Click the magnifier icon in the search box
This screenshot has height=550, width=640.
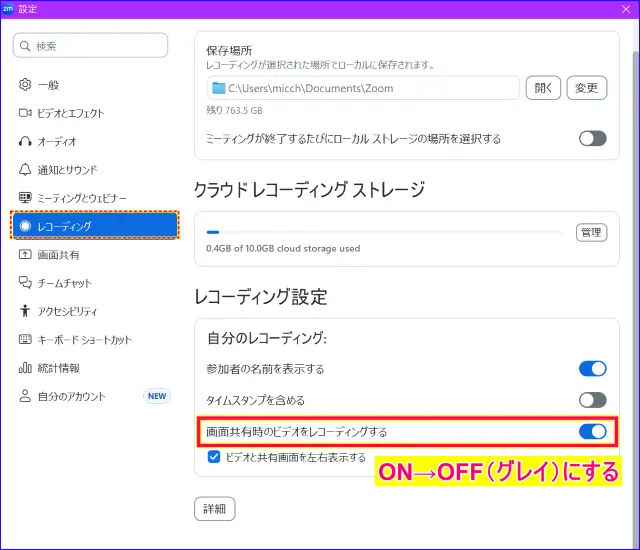pos(25,46)
